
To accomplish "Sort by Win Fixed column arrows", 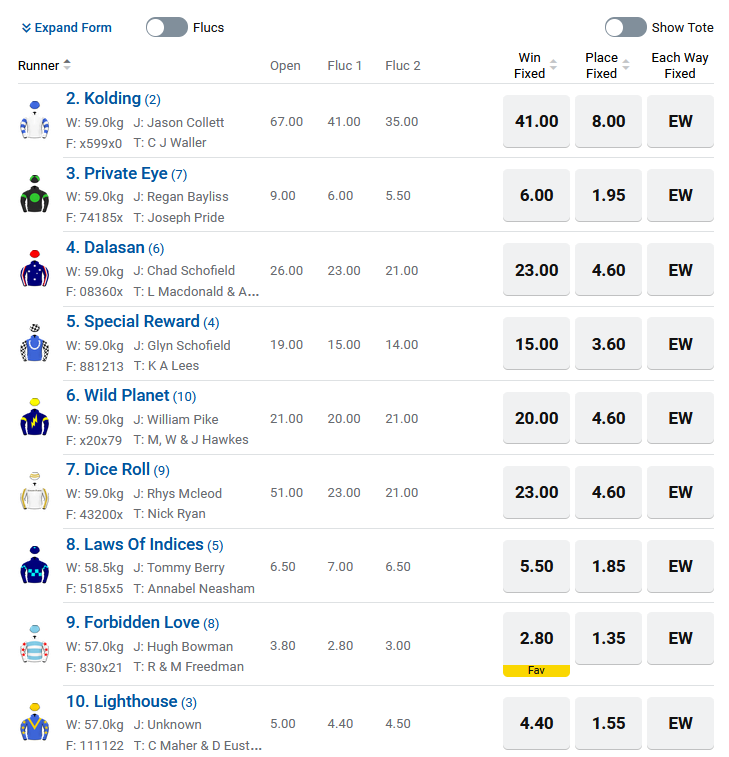I will pos(554,66).
